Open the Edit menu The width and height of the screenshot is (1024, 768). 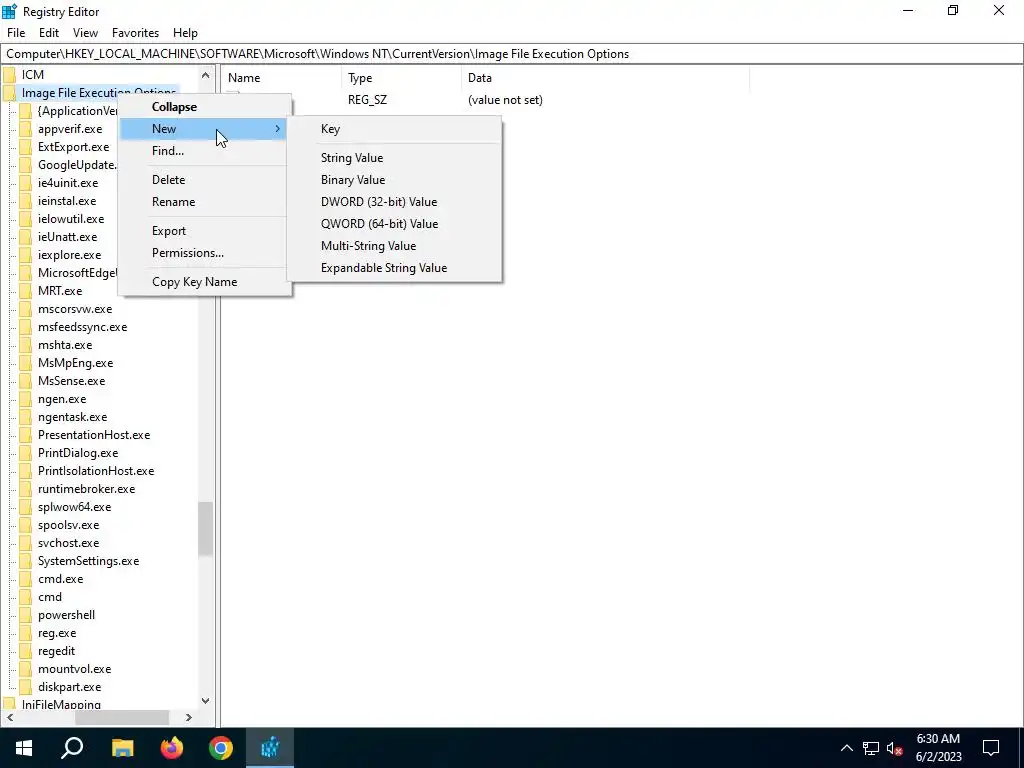pos(49,33)
